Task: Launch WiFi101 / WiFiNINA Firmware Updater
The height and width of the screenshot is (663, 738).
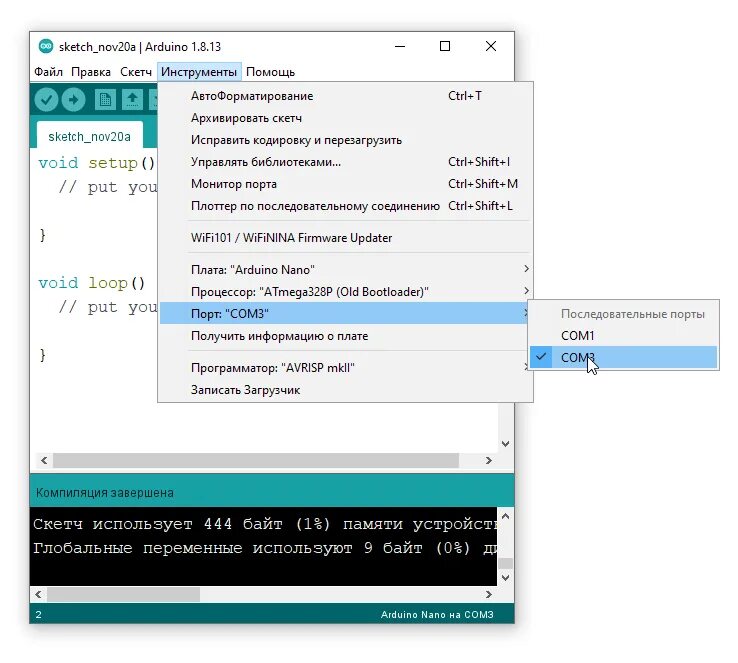Action: [346, 238]
